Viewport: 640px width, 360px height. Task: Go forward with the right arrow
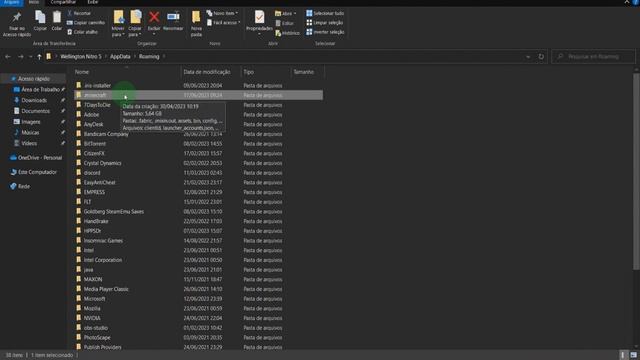click(20, 57)
